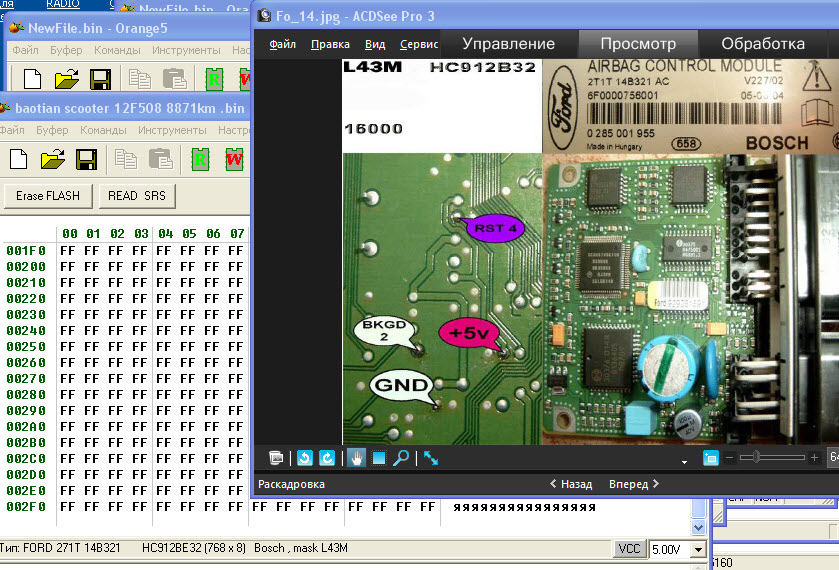Screen dimensions: 839x570
Task: Click the VCC button in status bar
Action: tap(629, 549)
